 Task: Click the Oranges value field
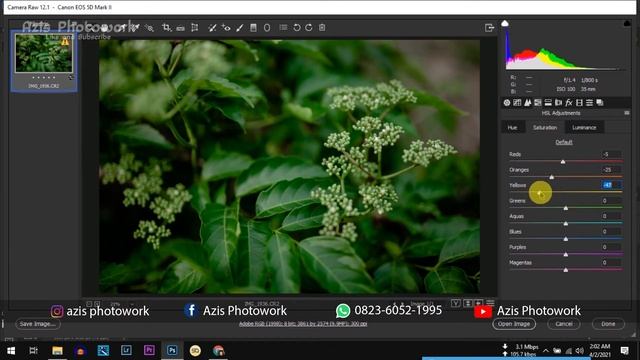click(611, 170)
